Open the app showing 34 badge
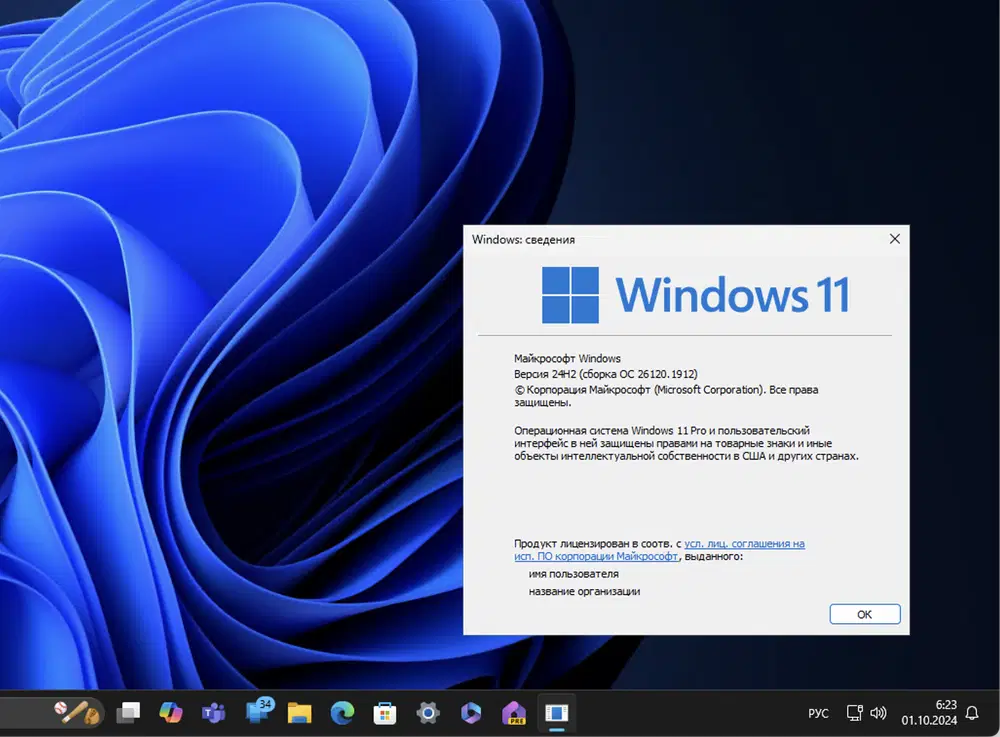The image size is (1000, 737). [259, 710]
